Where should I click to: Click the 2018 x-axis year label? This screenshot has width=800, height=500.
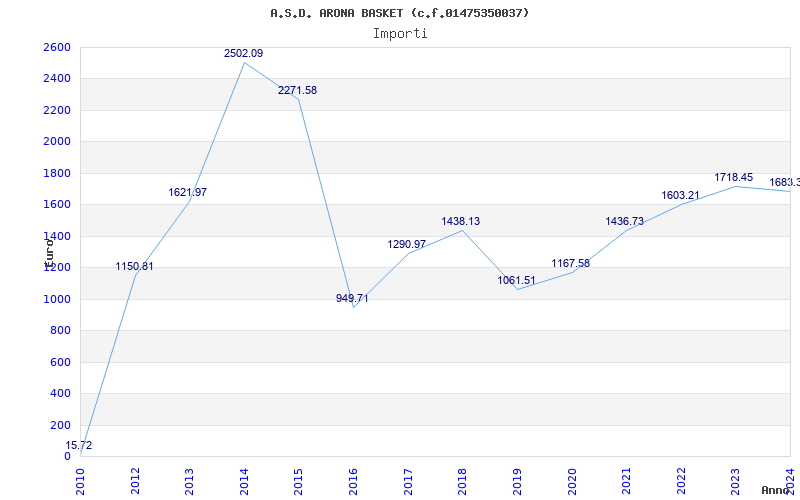click(462, 481)
